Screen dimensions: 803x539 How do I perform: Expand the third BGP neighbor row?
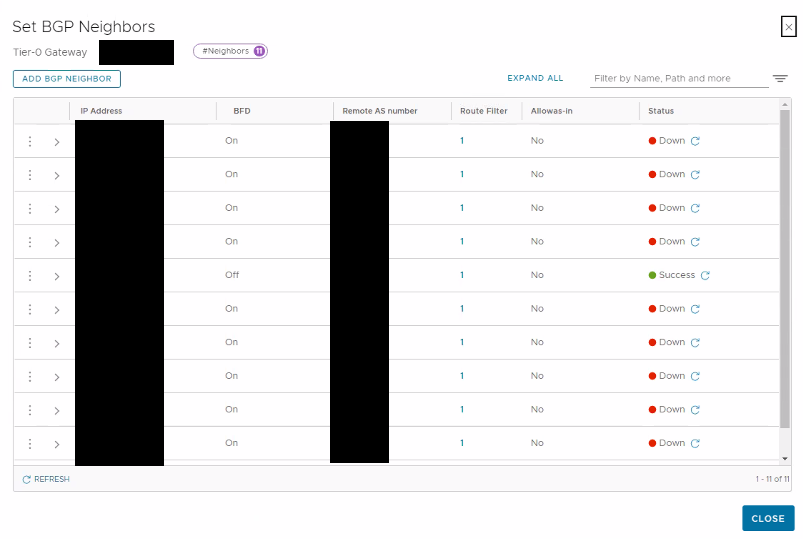click(x=57, y=209)
